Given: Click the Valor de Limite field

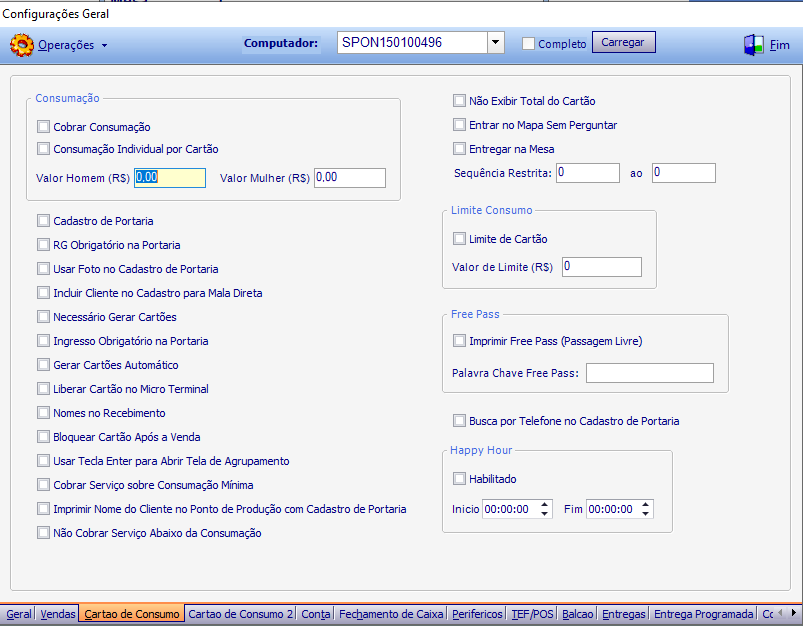Looking at the screenshot, I should point(602,267).
